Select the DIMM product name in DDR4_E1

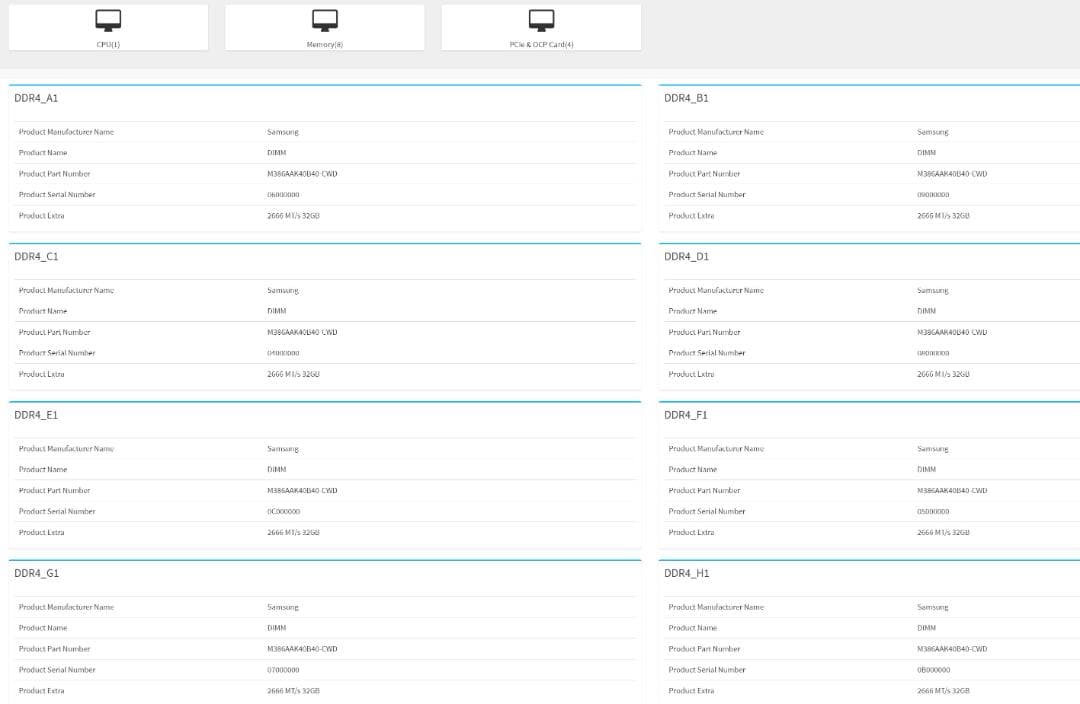tap(277, 470)
